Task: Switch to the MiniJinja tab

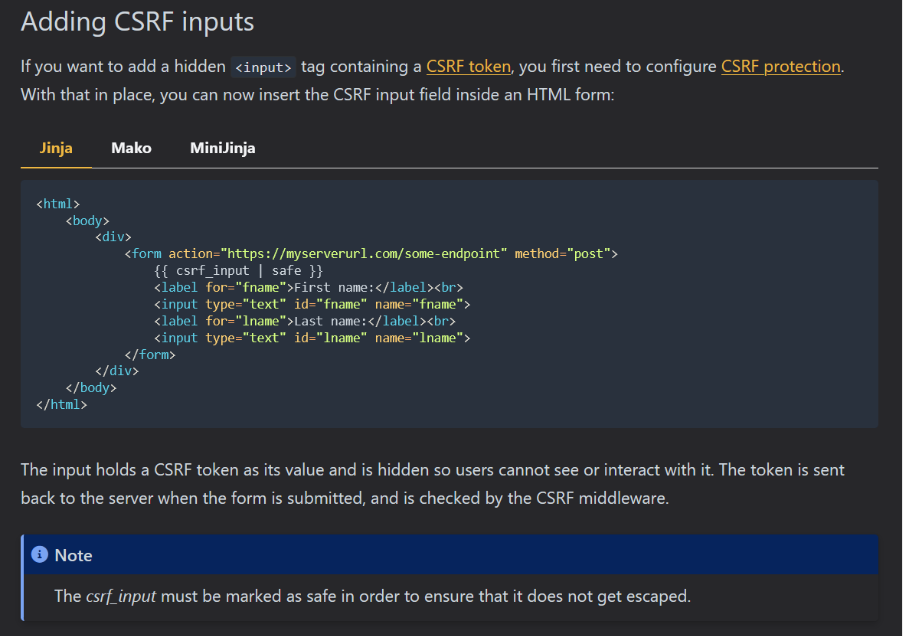Action: (x=223, y=148)
